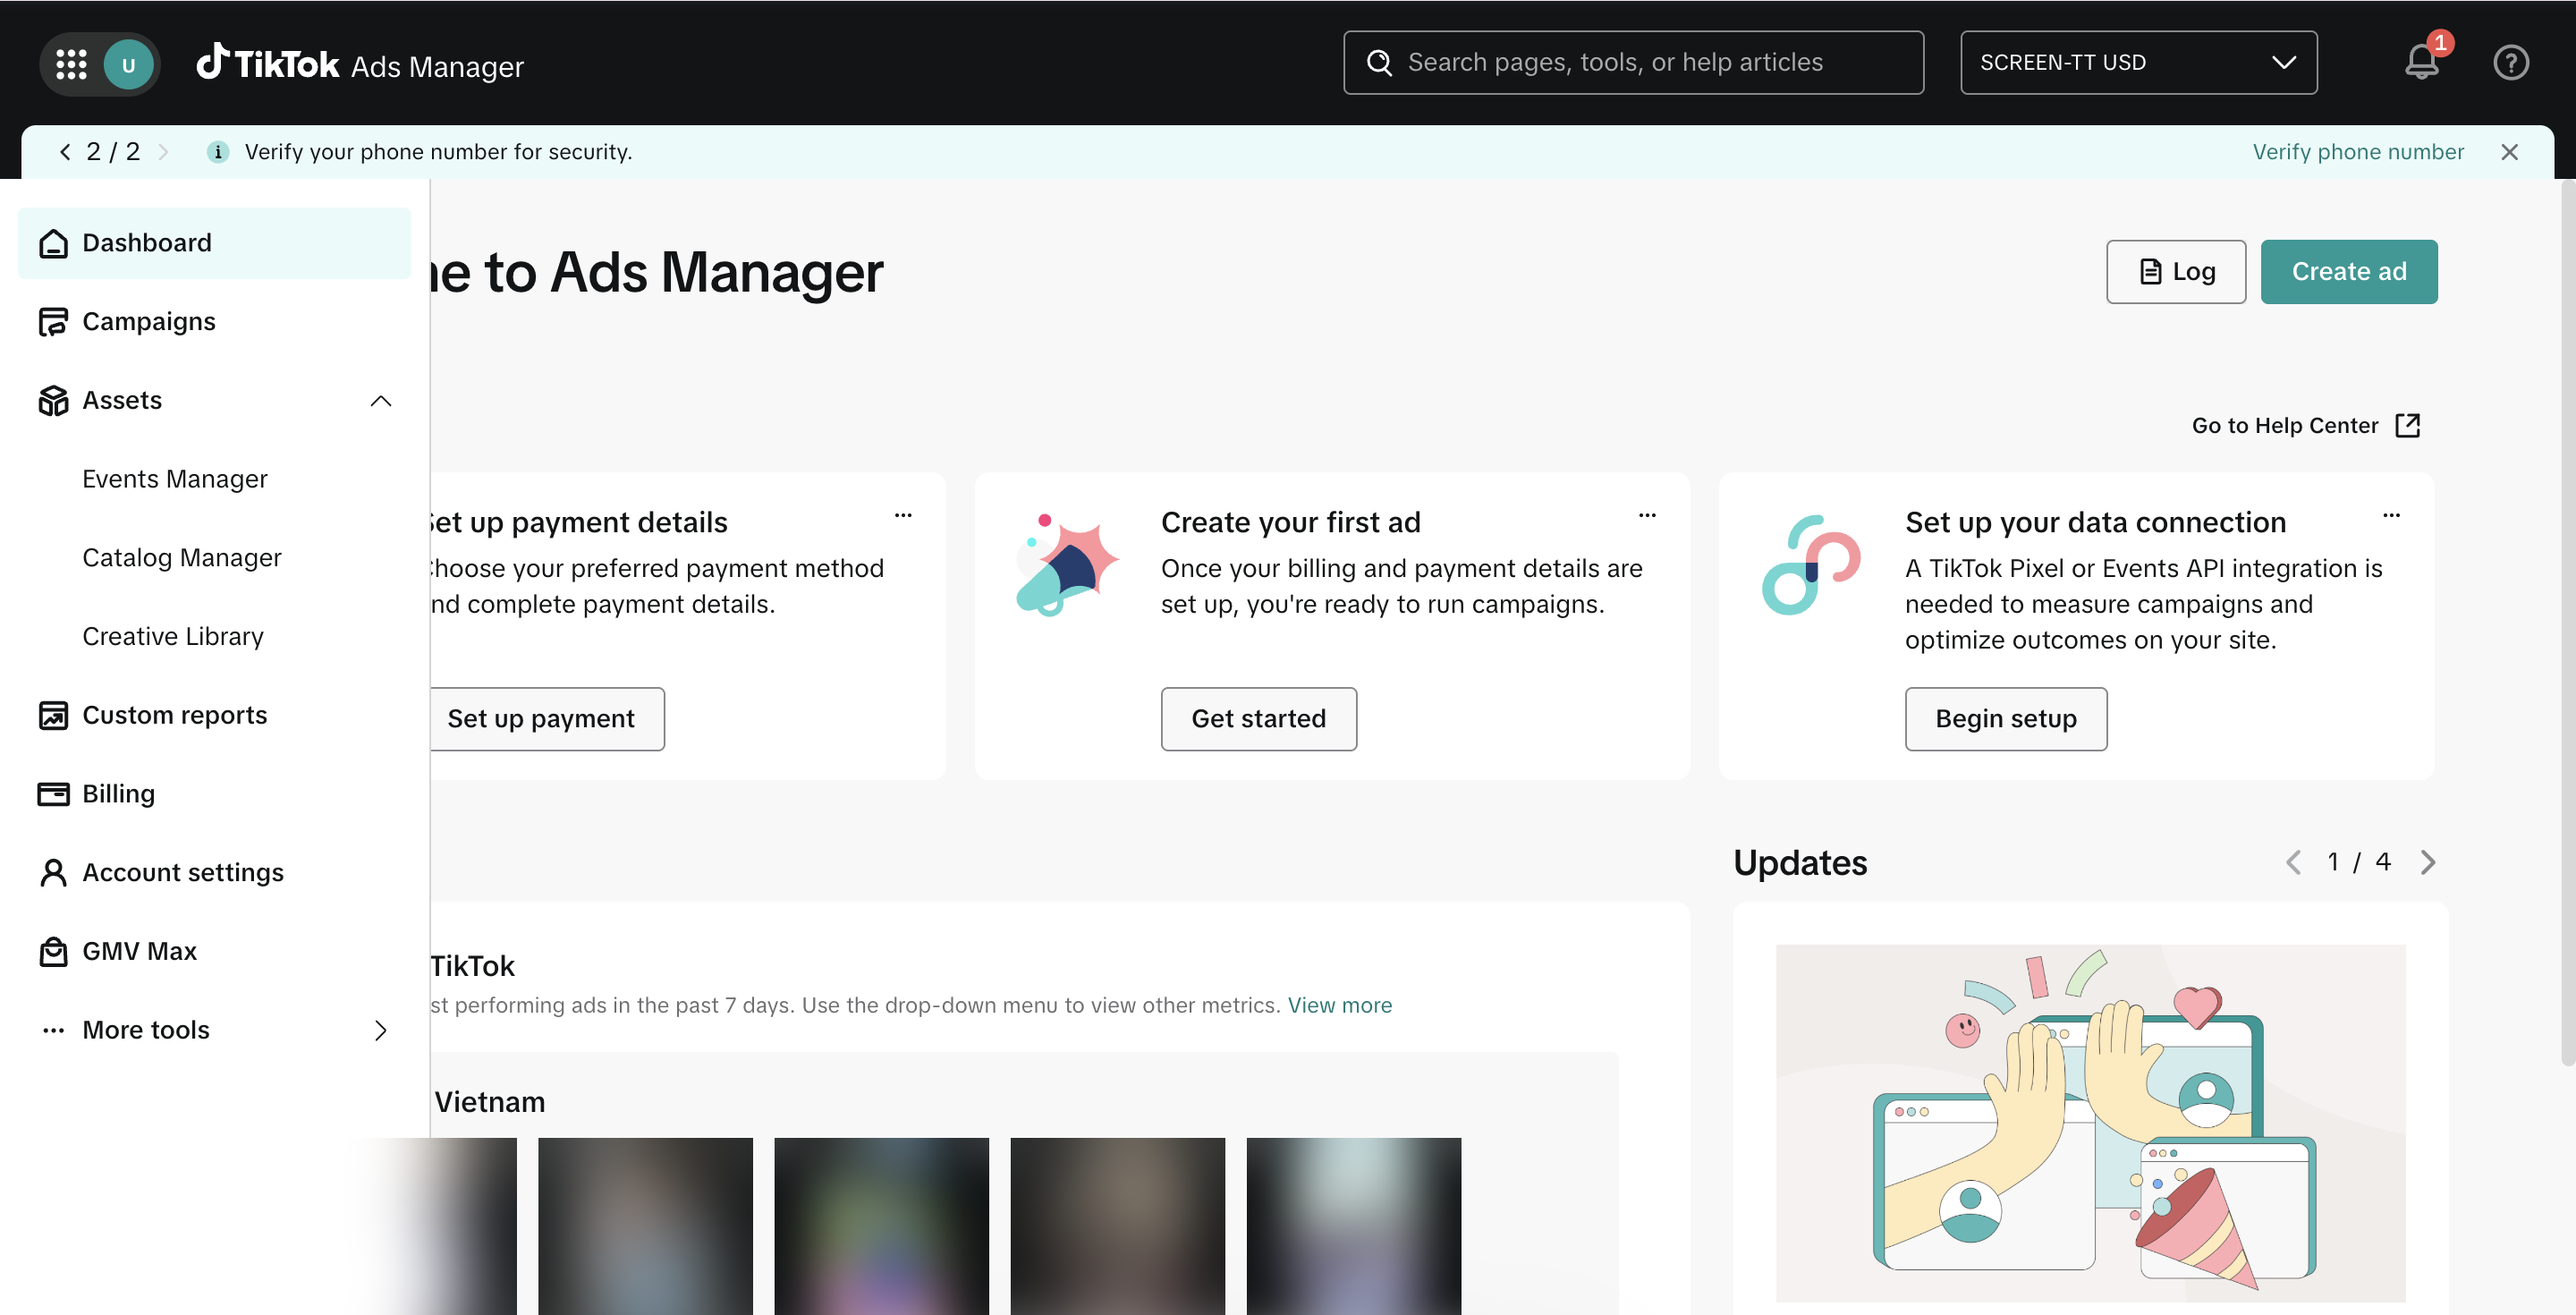Click the user avatar U icon
Image resolution: width=2576 pixels, height=1315 pixels.
pos(128,65)
